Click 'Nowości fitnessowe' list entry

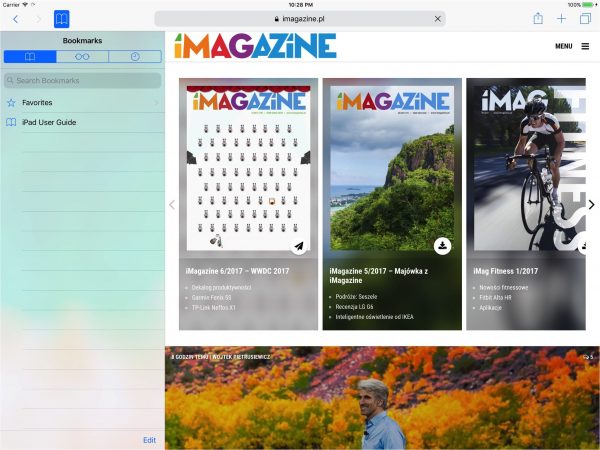pos(504,287)
